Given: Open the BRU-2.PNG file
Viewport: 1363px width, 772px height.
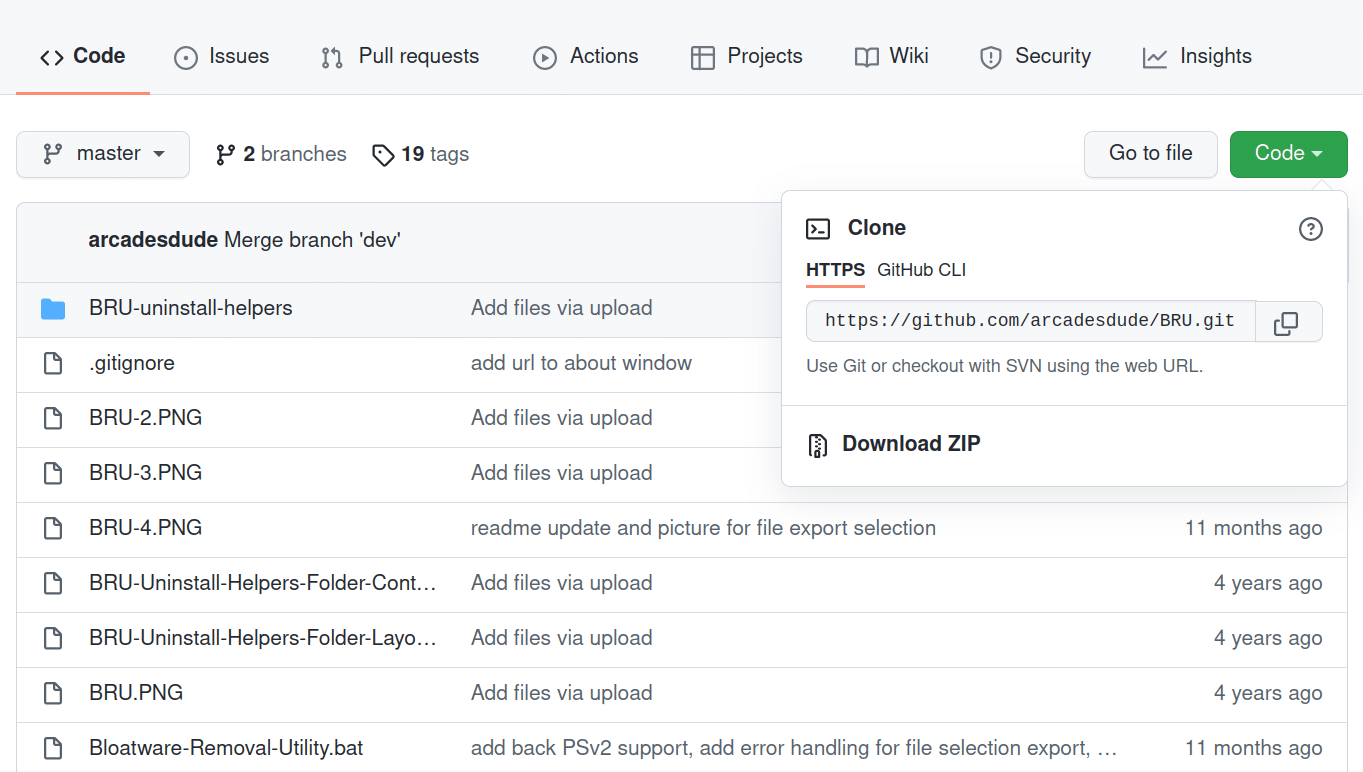Looking at the screenshot, I should pos(146,418).
